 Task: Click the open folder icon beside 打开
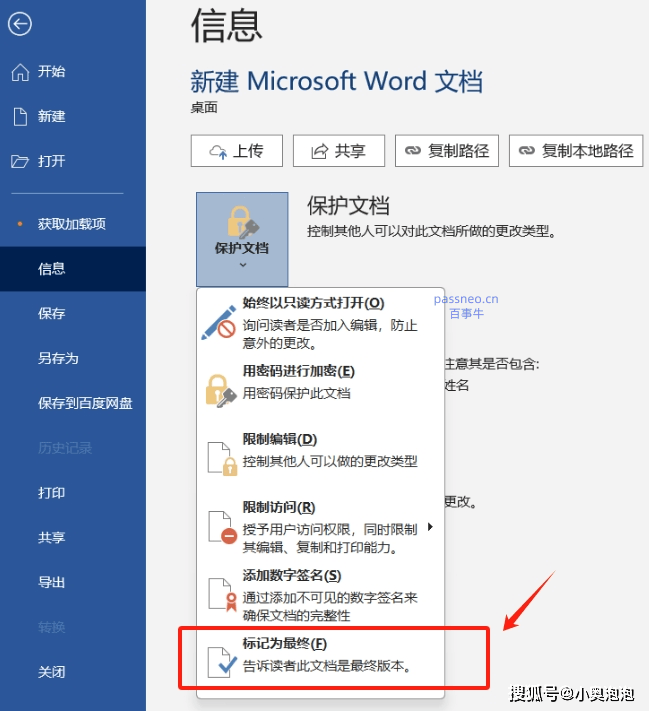pyautogui.click(x=20, y=161)
